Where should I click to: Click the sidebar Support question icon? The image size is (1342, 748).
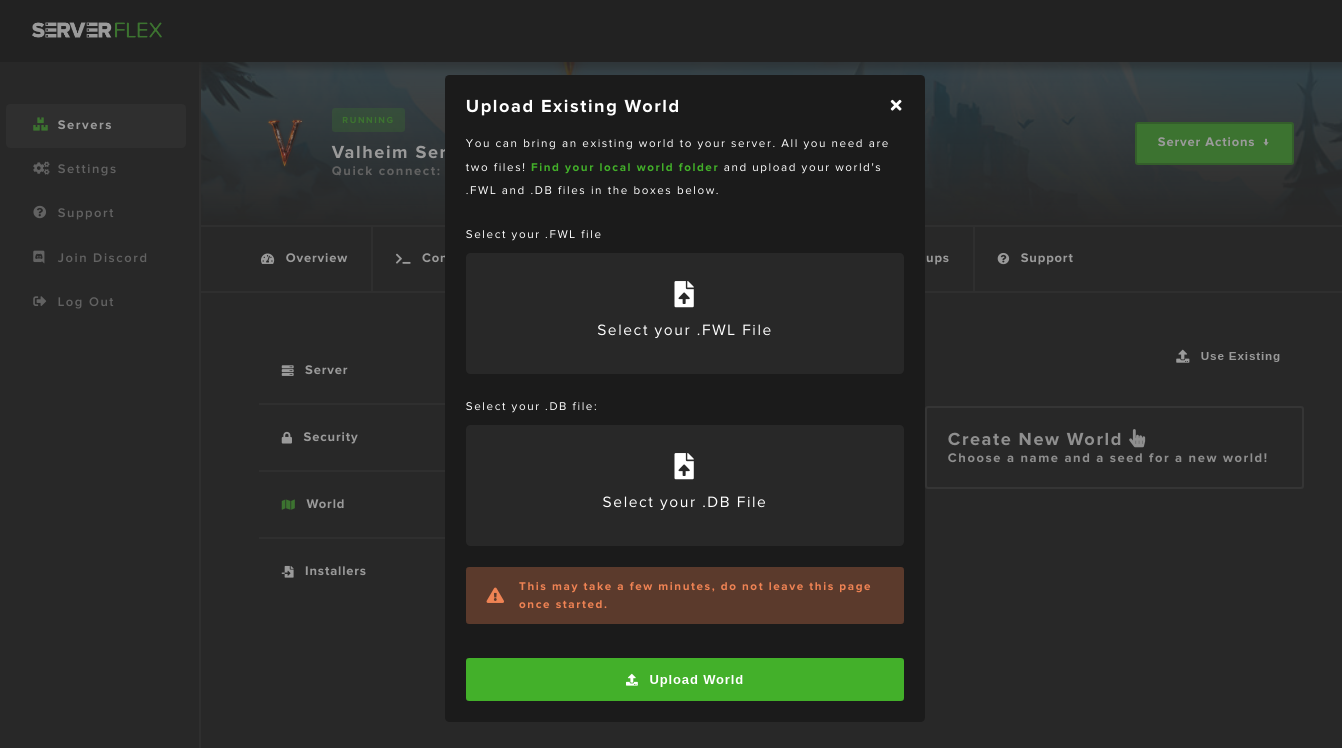click(40, 213)
